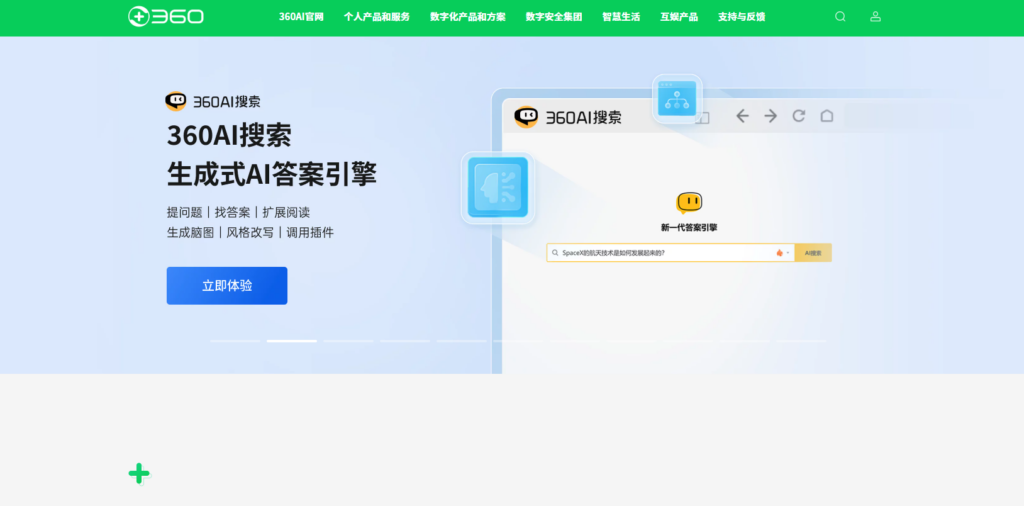Select the first carousel slide indicator
1024x506 pixels.
(x=235, y=341)
